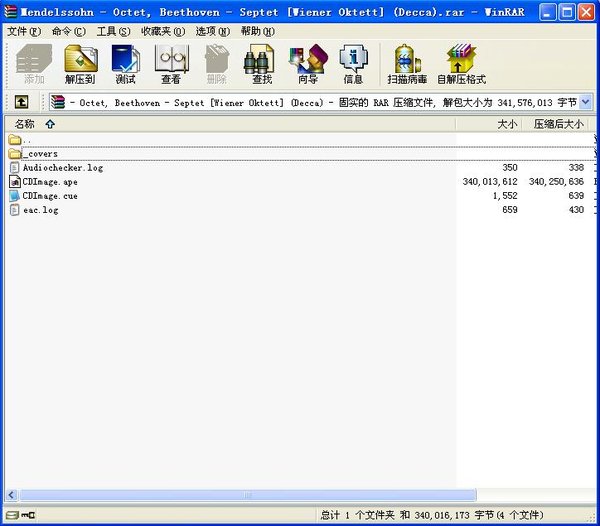Click packed size 340,250,636
The height and width of the screenshot is (526, 600).
click(x=556, y=182)
